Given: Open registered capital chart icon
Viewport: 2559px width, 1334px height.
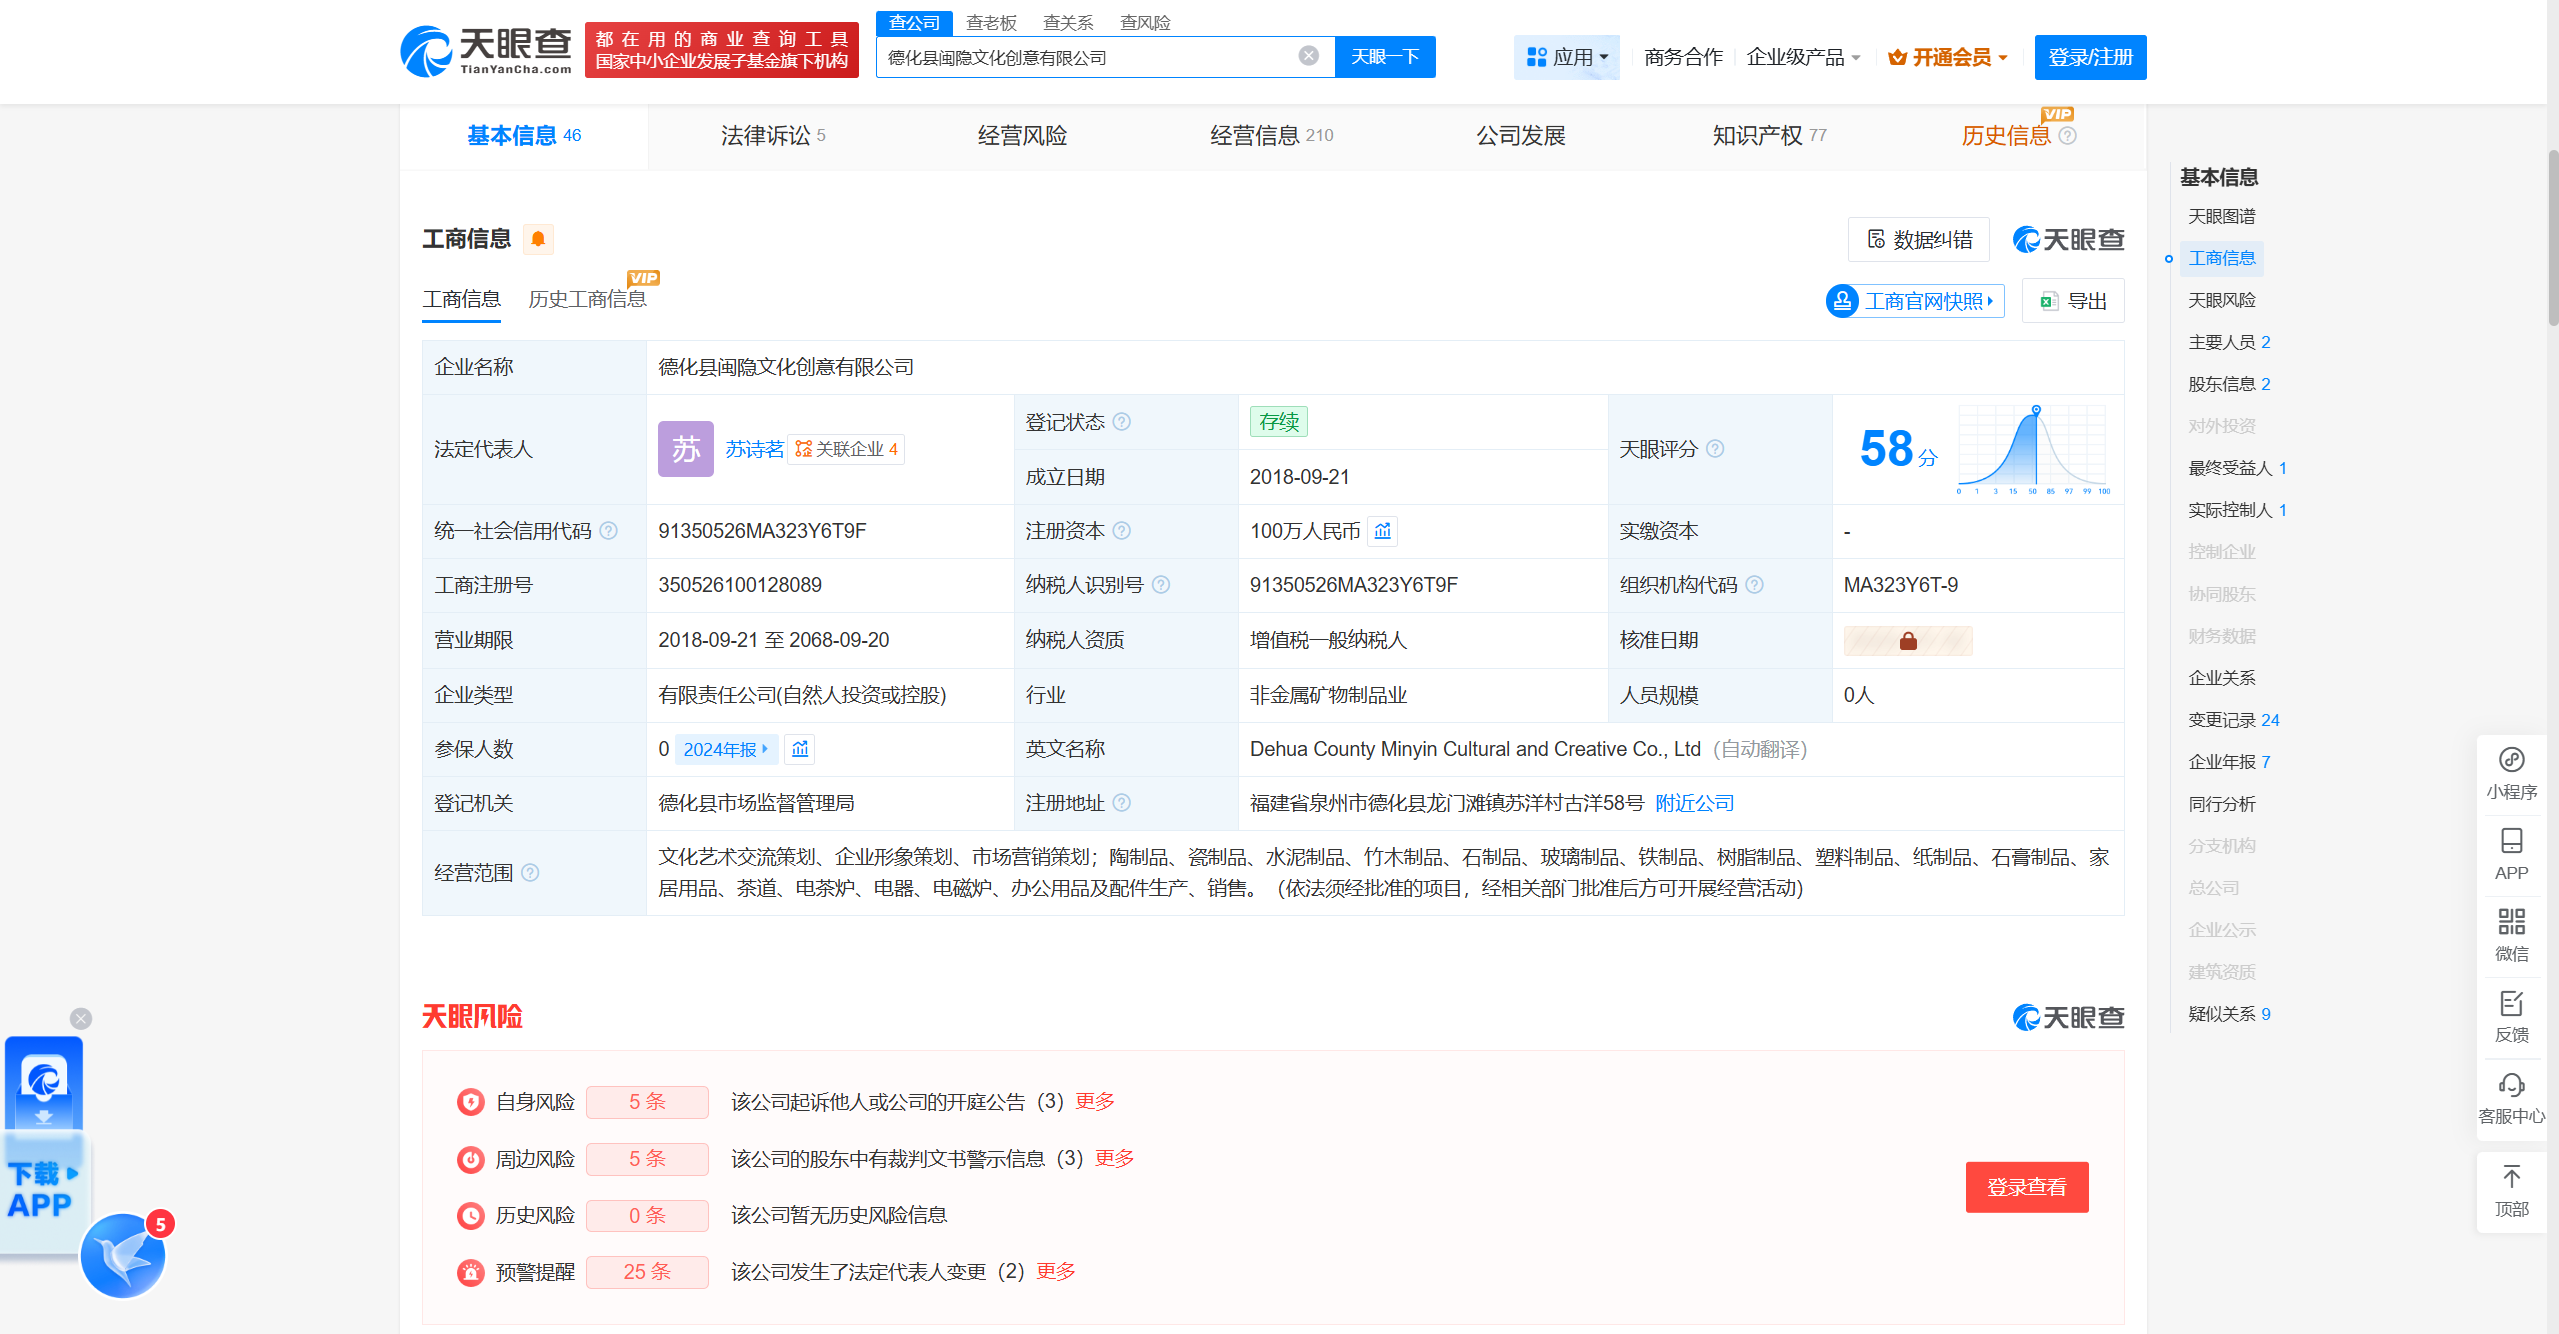Looking at the screenshot, I should click(x=1383, y=531).
